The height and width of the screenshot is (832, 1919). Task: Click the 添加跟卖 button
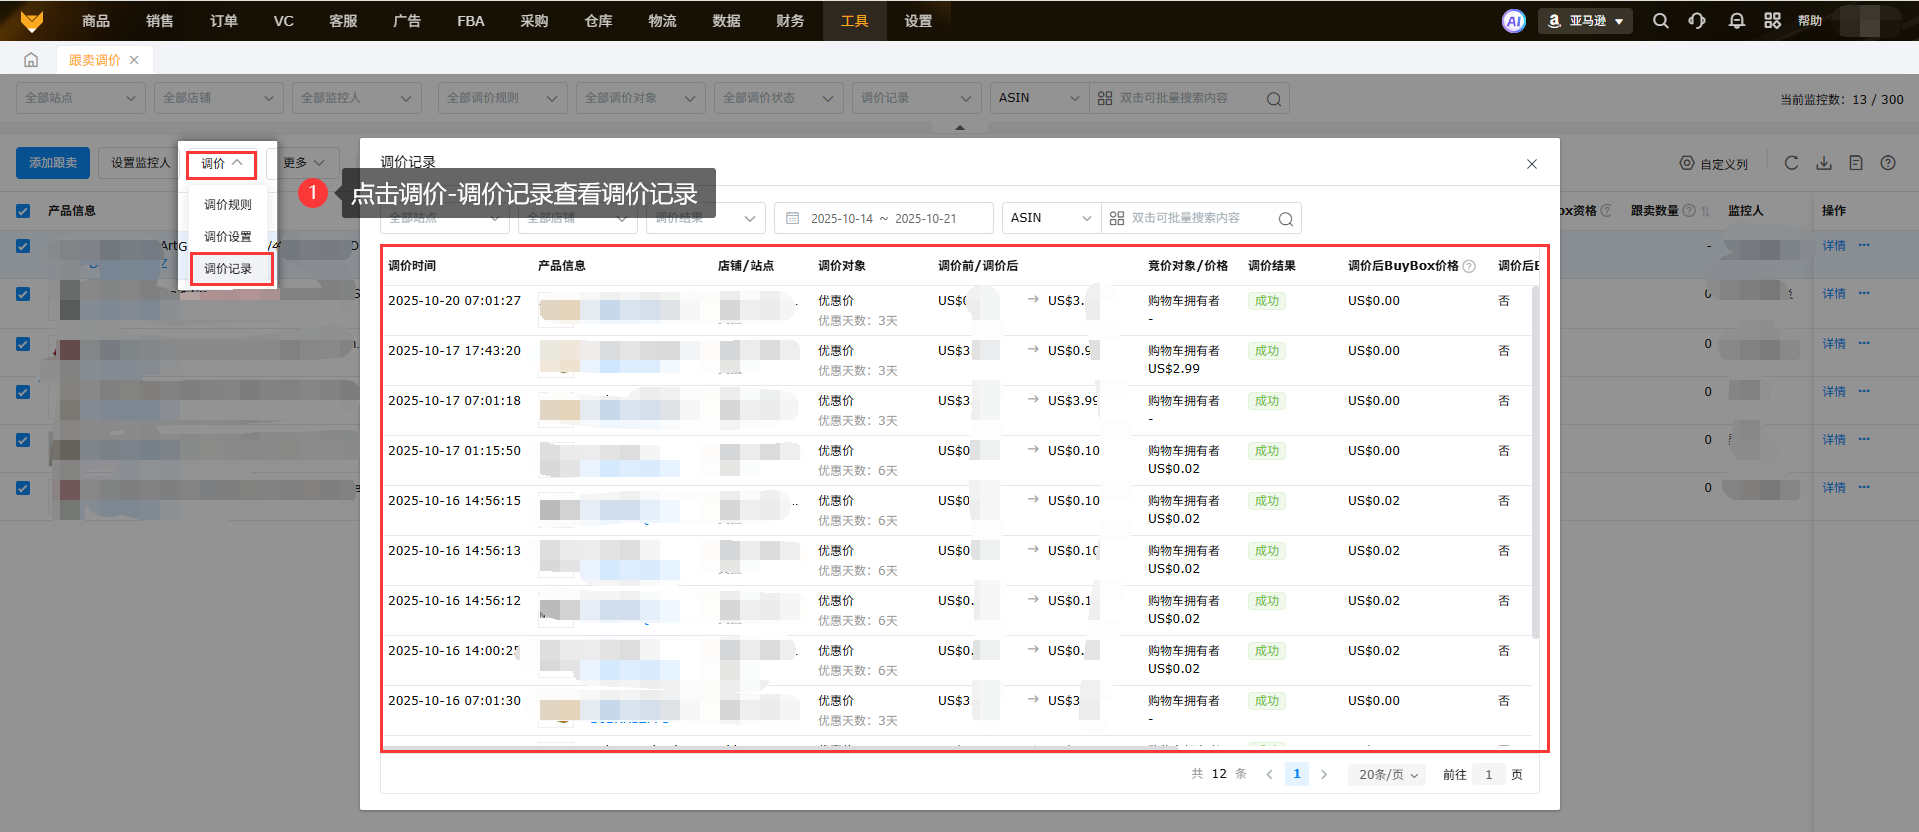(53, 163)
